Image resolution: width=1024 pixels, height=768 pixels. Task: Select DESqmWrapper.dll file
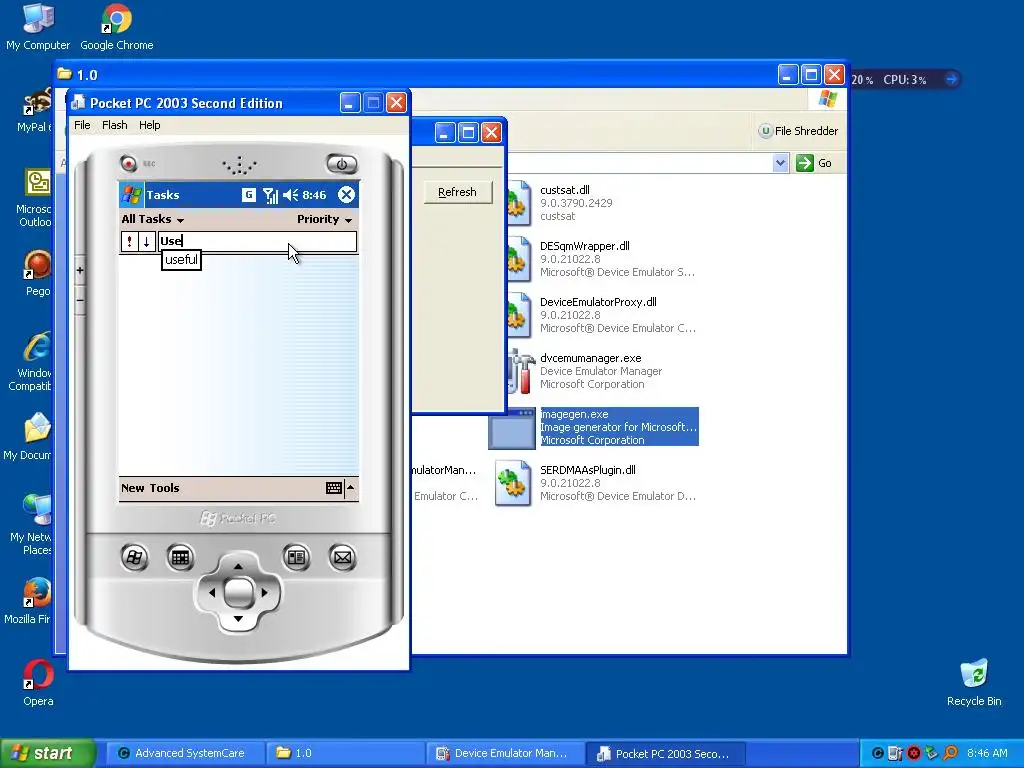(x=584, y=246)
